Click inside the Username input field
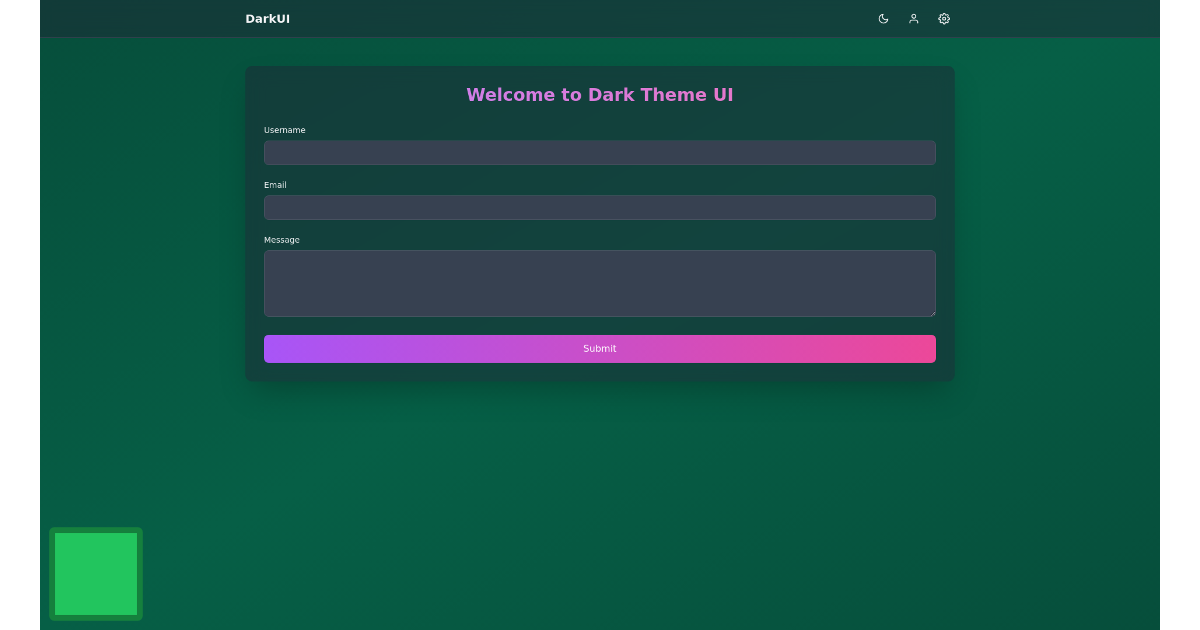This screenshot has height=630, width=1200. coord(599,152)
